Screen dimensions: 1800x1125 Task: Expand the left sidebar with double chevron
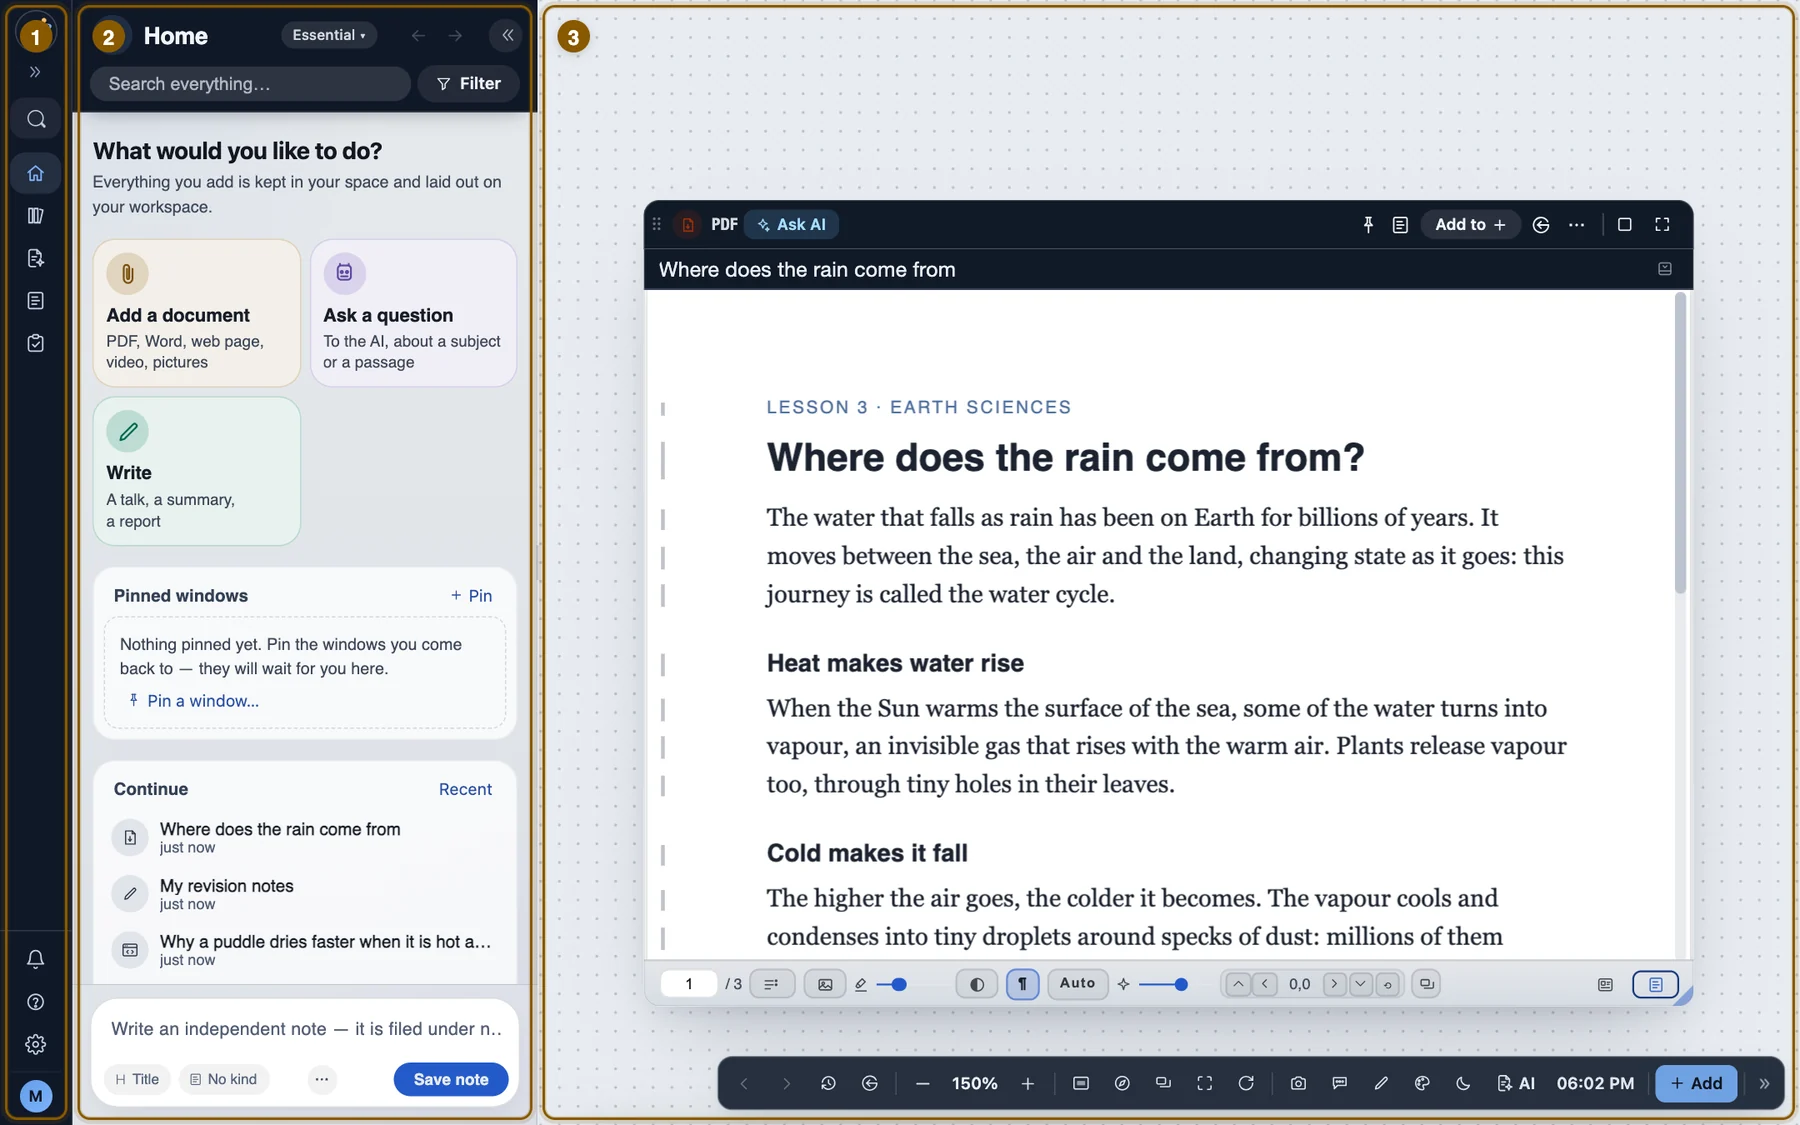click(x=36, y=72)
